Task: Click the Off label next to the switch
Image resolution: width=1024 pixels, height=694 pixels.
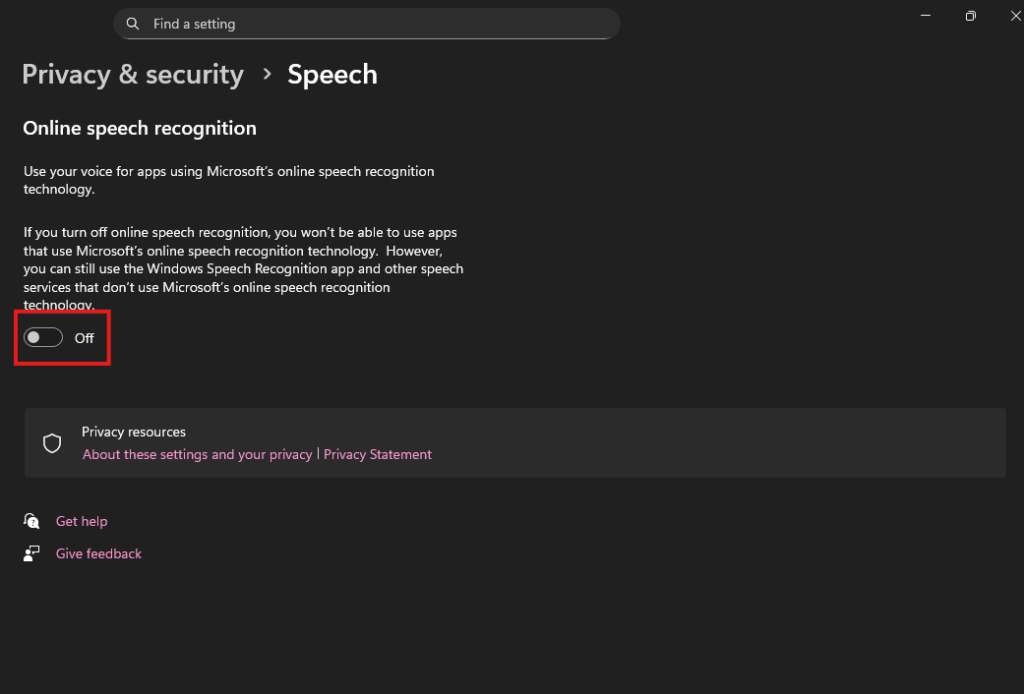Action: (84, 337)
